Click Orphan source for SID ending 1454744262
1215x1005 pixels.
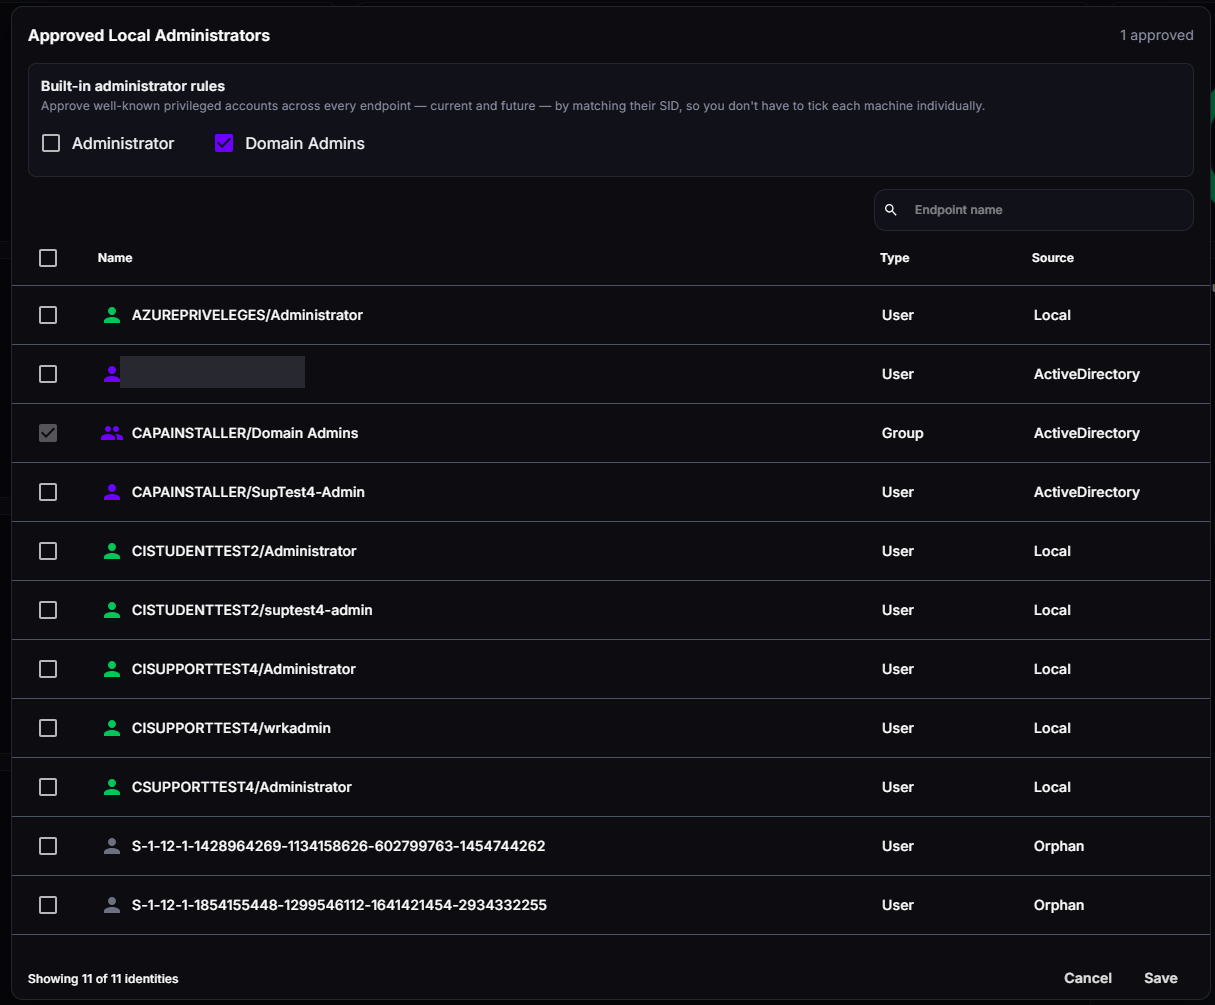[1059, 846]
